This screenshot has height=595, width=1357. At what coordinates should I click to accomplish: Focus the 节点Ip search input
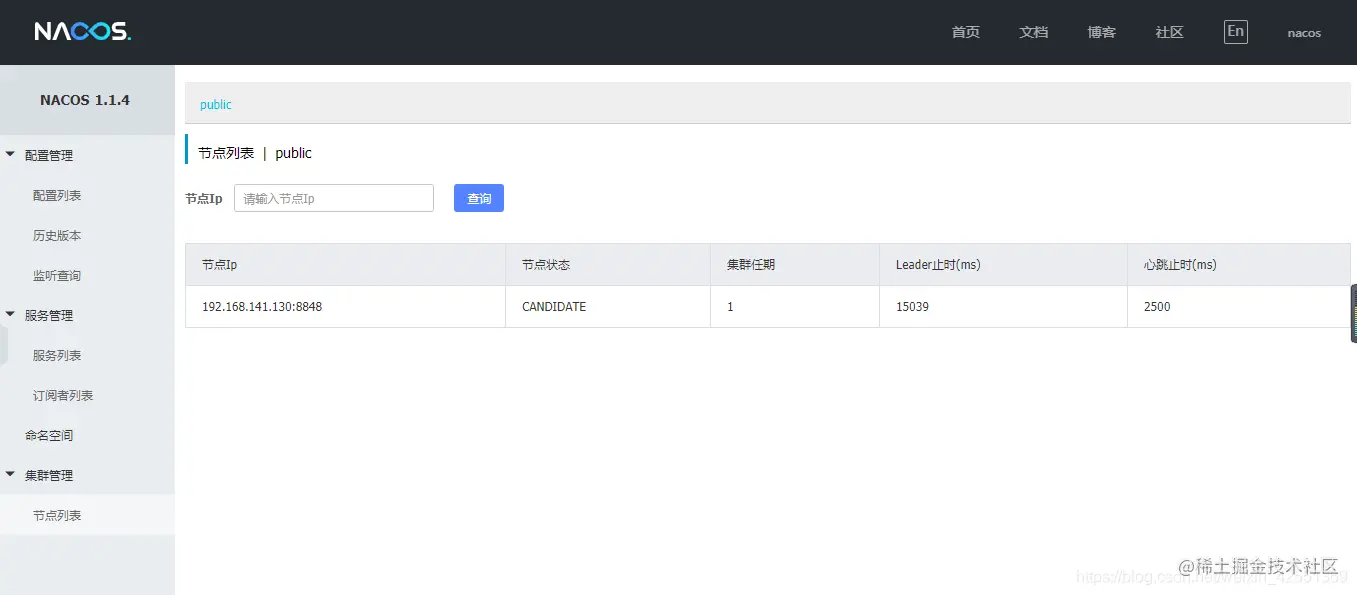(334, 198)
